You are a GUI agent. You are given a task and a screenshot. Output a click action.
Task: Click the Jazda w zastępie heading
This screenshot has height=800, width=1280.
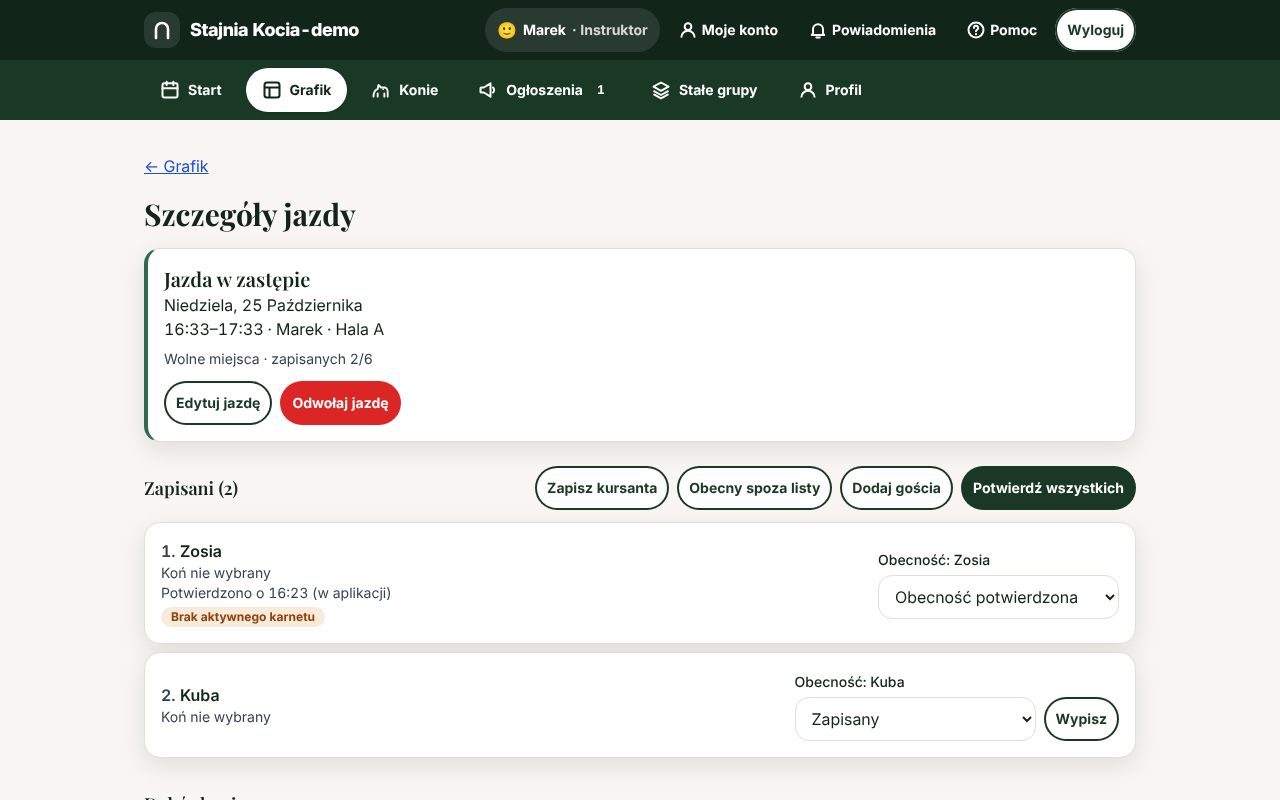point(237,280)
